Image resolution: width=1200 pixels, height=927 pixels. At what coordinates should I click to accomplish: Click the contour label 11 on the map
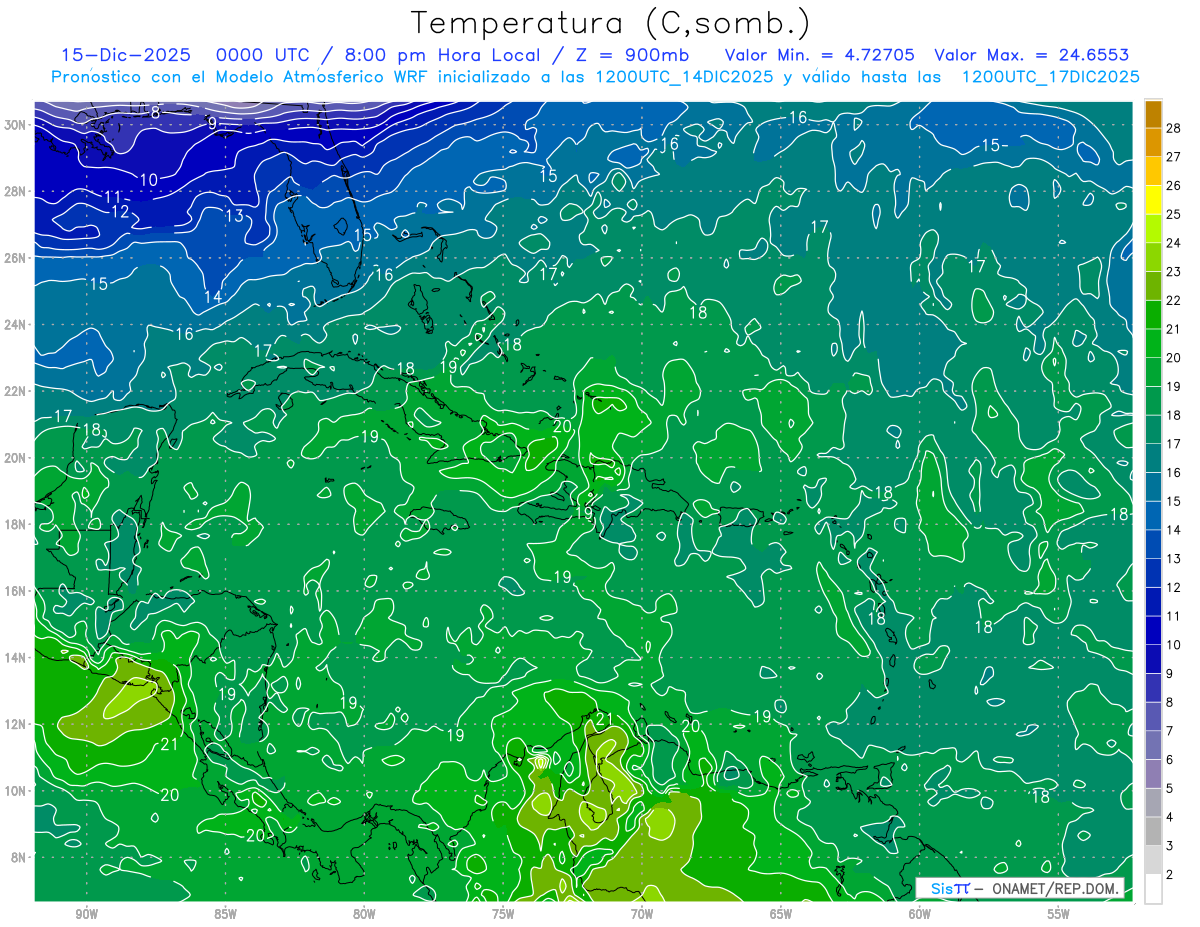click(x=113, y=196)
